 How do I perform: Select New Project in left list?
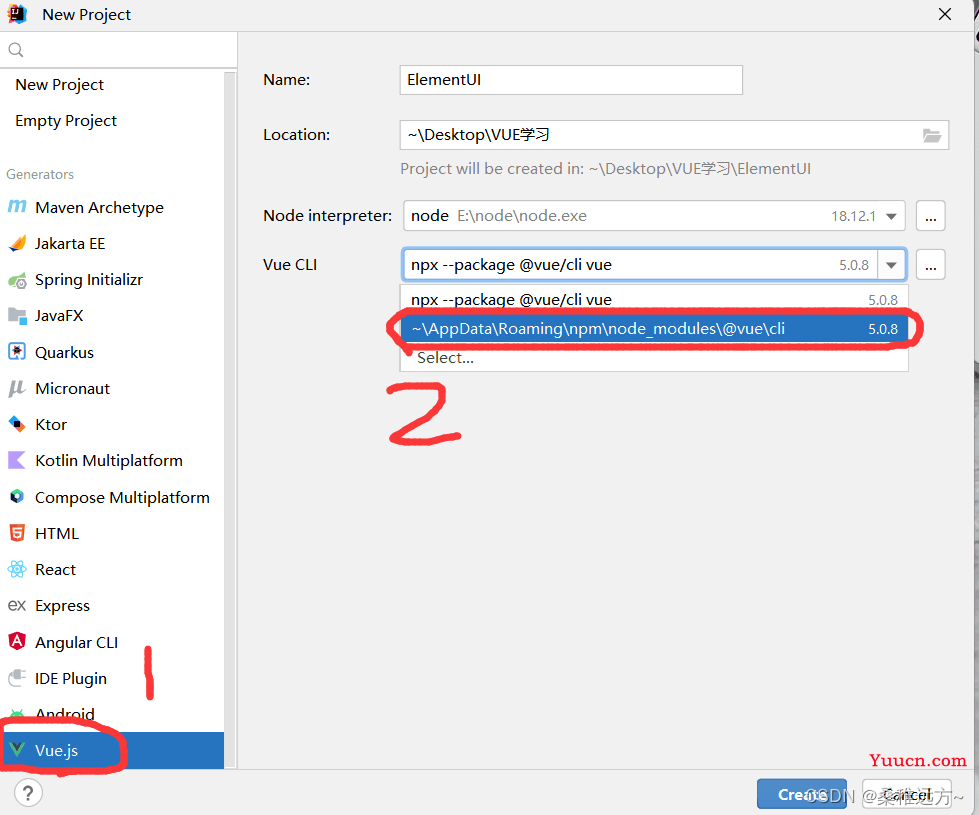point(112,84)
